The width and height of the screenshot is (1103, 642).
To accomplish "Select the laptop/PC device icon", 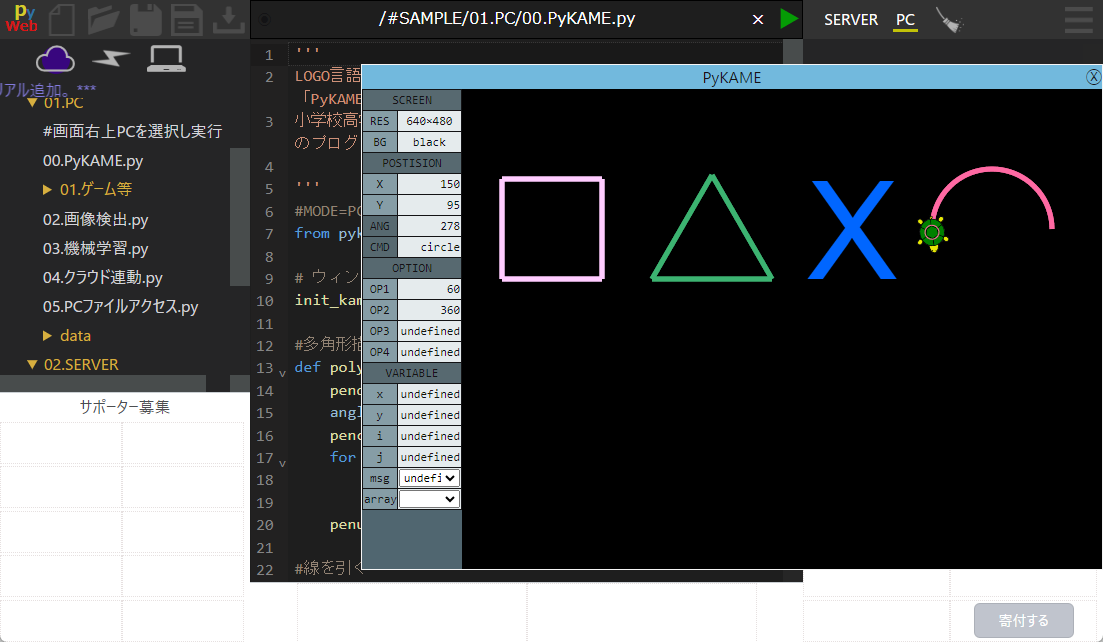I will [x=165, y=60].
